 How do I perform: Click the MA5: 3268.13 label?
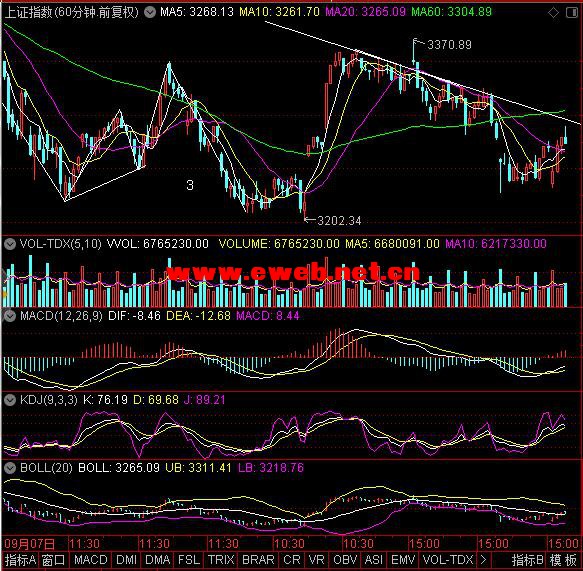pyautogui.click(x=197, y=12)
